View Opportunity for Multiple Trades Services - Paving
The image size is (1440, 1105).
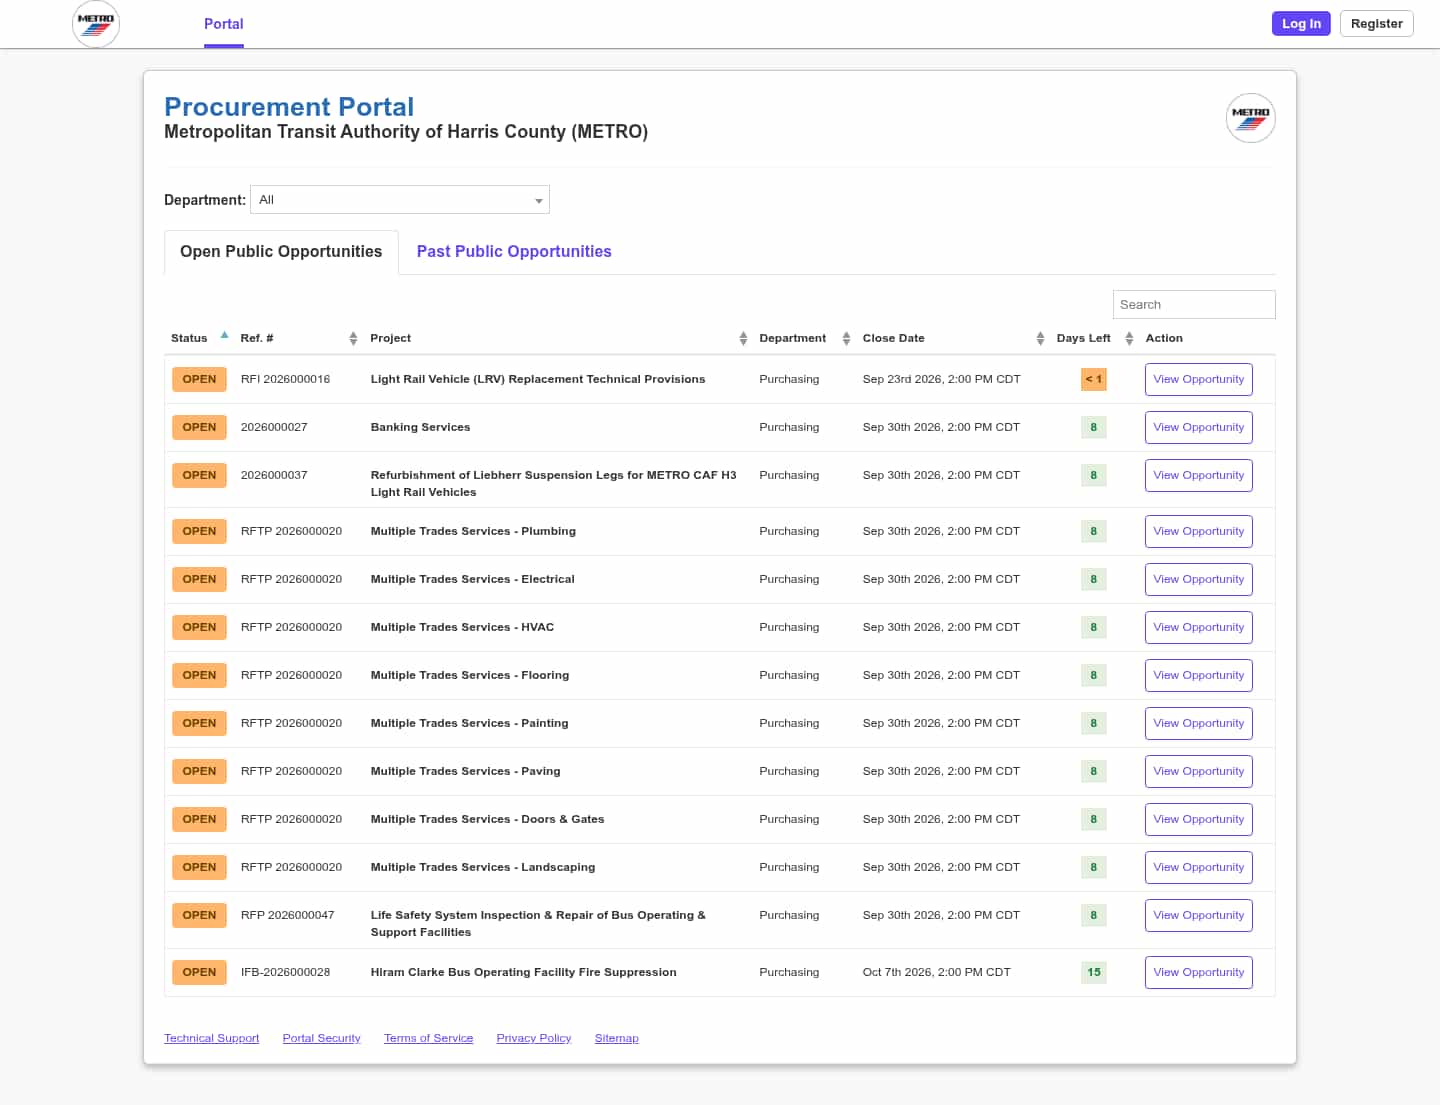click(1199, 772)
